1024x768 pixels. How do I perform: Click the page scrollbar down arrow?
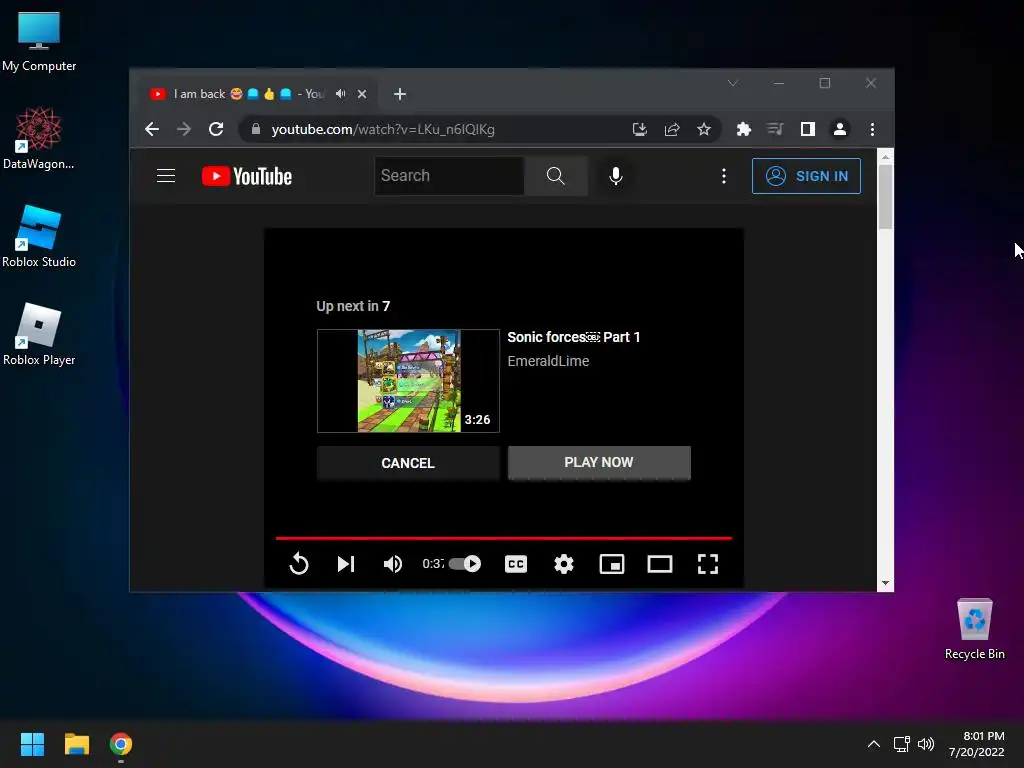click(886, 583)
